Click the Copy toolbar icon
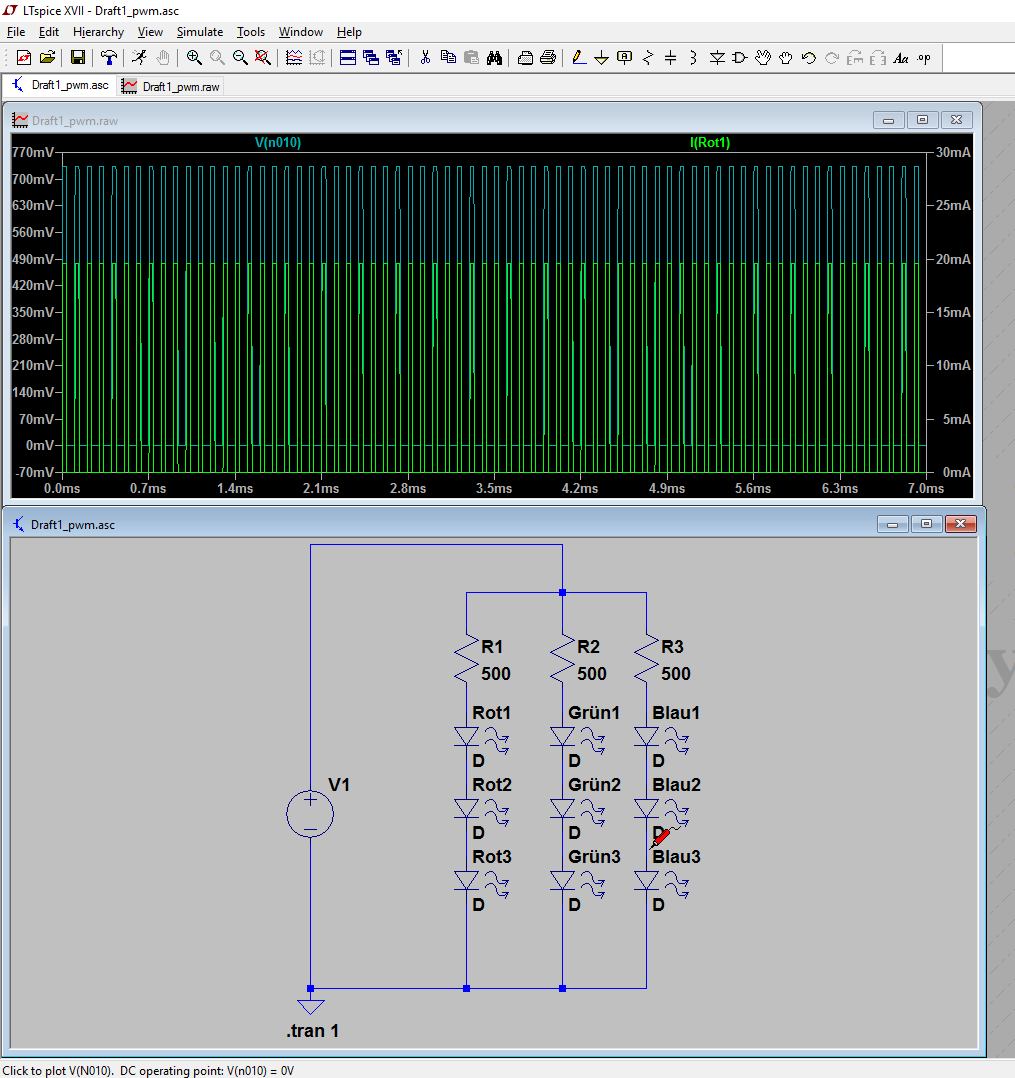1015x1078 pixels. tap(448, 58)
